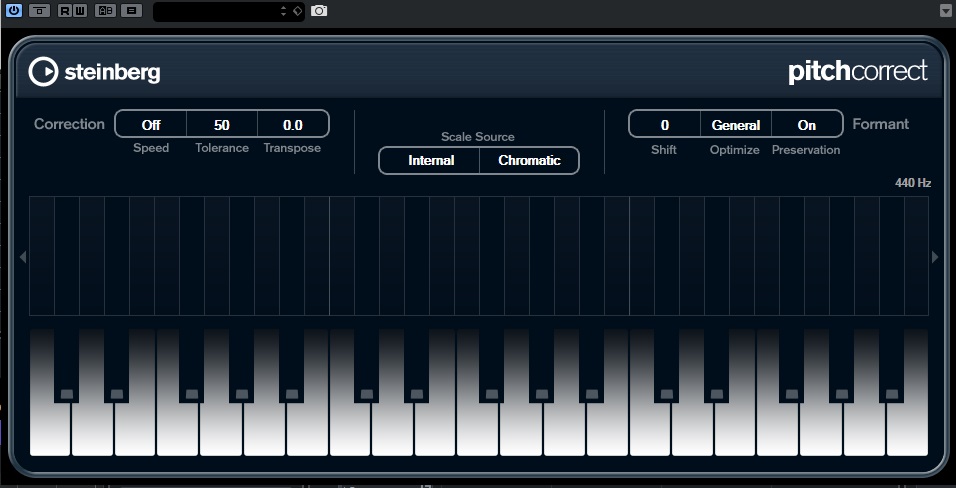Screen dimensions: 956x488
Task: Click the Speed value showing Off
Action: [151, 124]
